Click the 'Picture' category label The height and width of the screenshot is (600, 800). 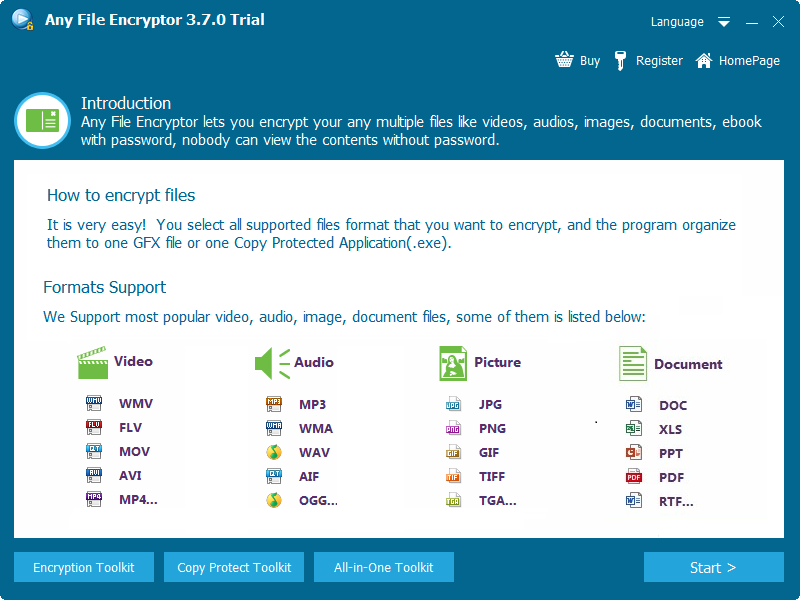[x=497, y=362]
